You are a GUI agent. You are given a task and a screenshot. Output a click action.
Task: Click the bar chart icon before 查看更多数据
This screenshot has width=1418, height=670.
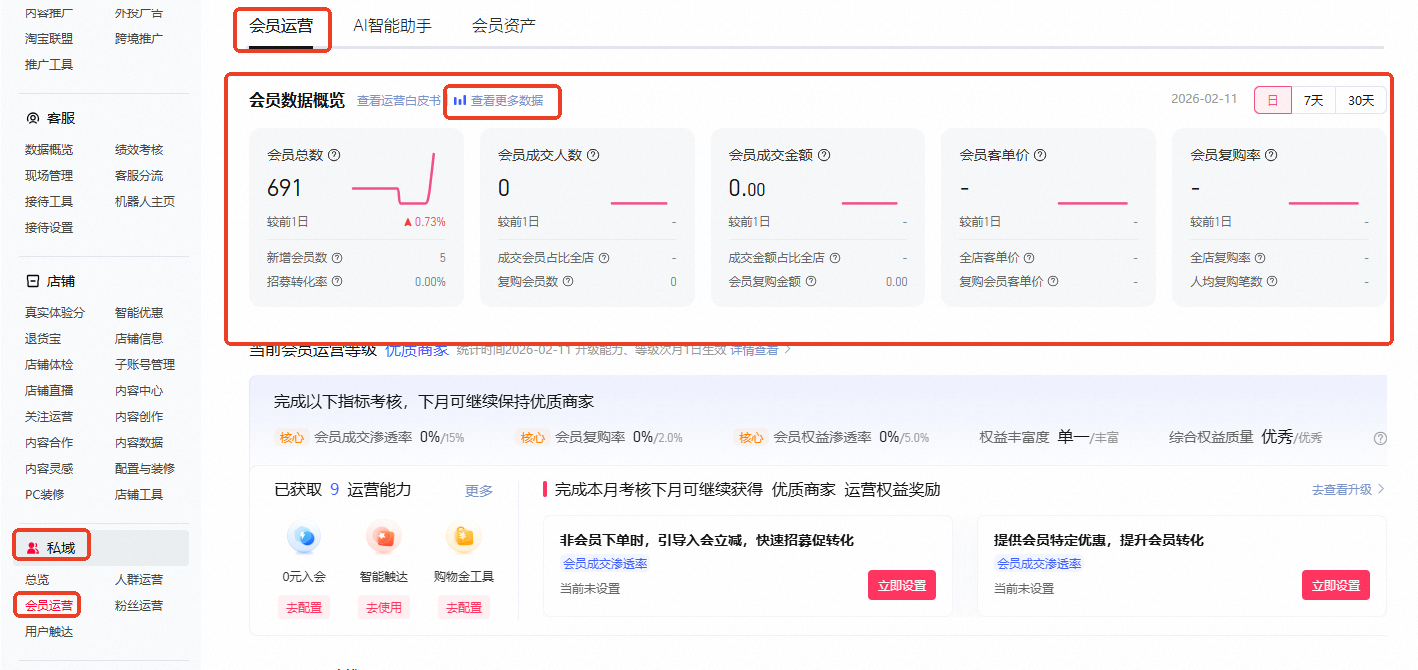coord(460,101)
